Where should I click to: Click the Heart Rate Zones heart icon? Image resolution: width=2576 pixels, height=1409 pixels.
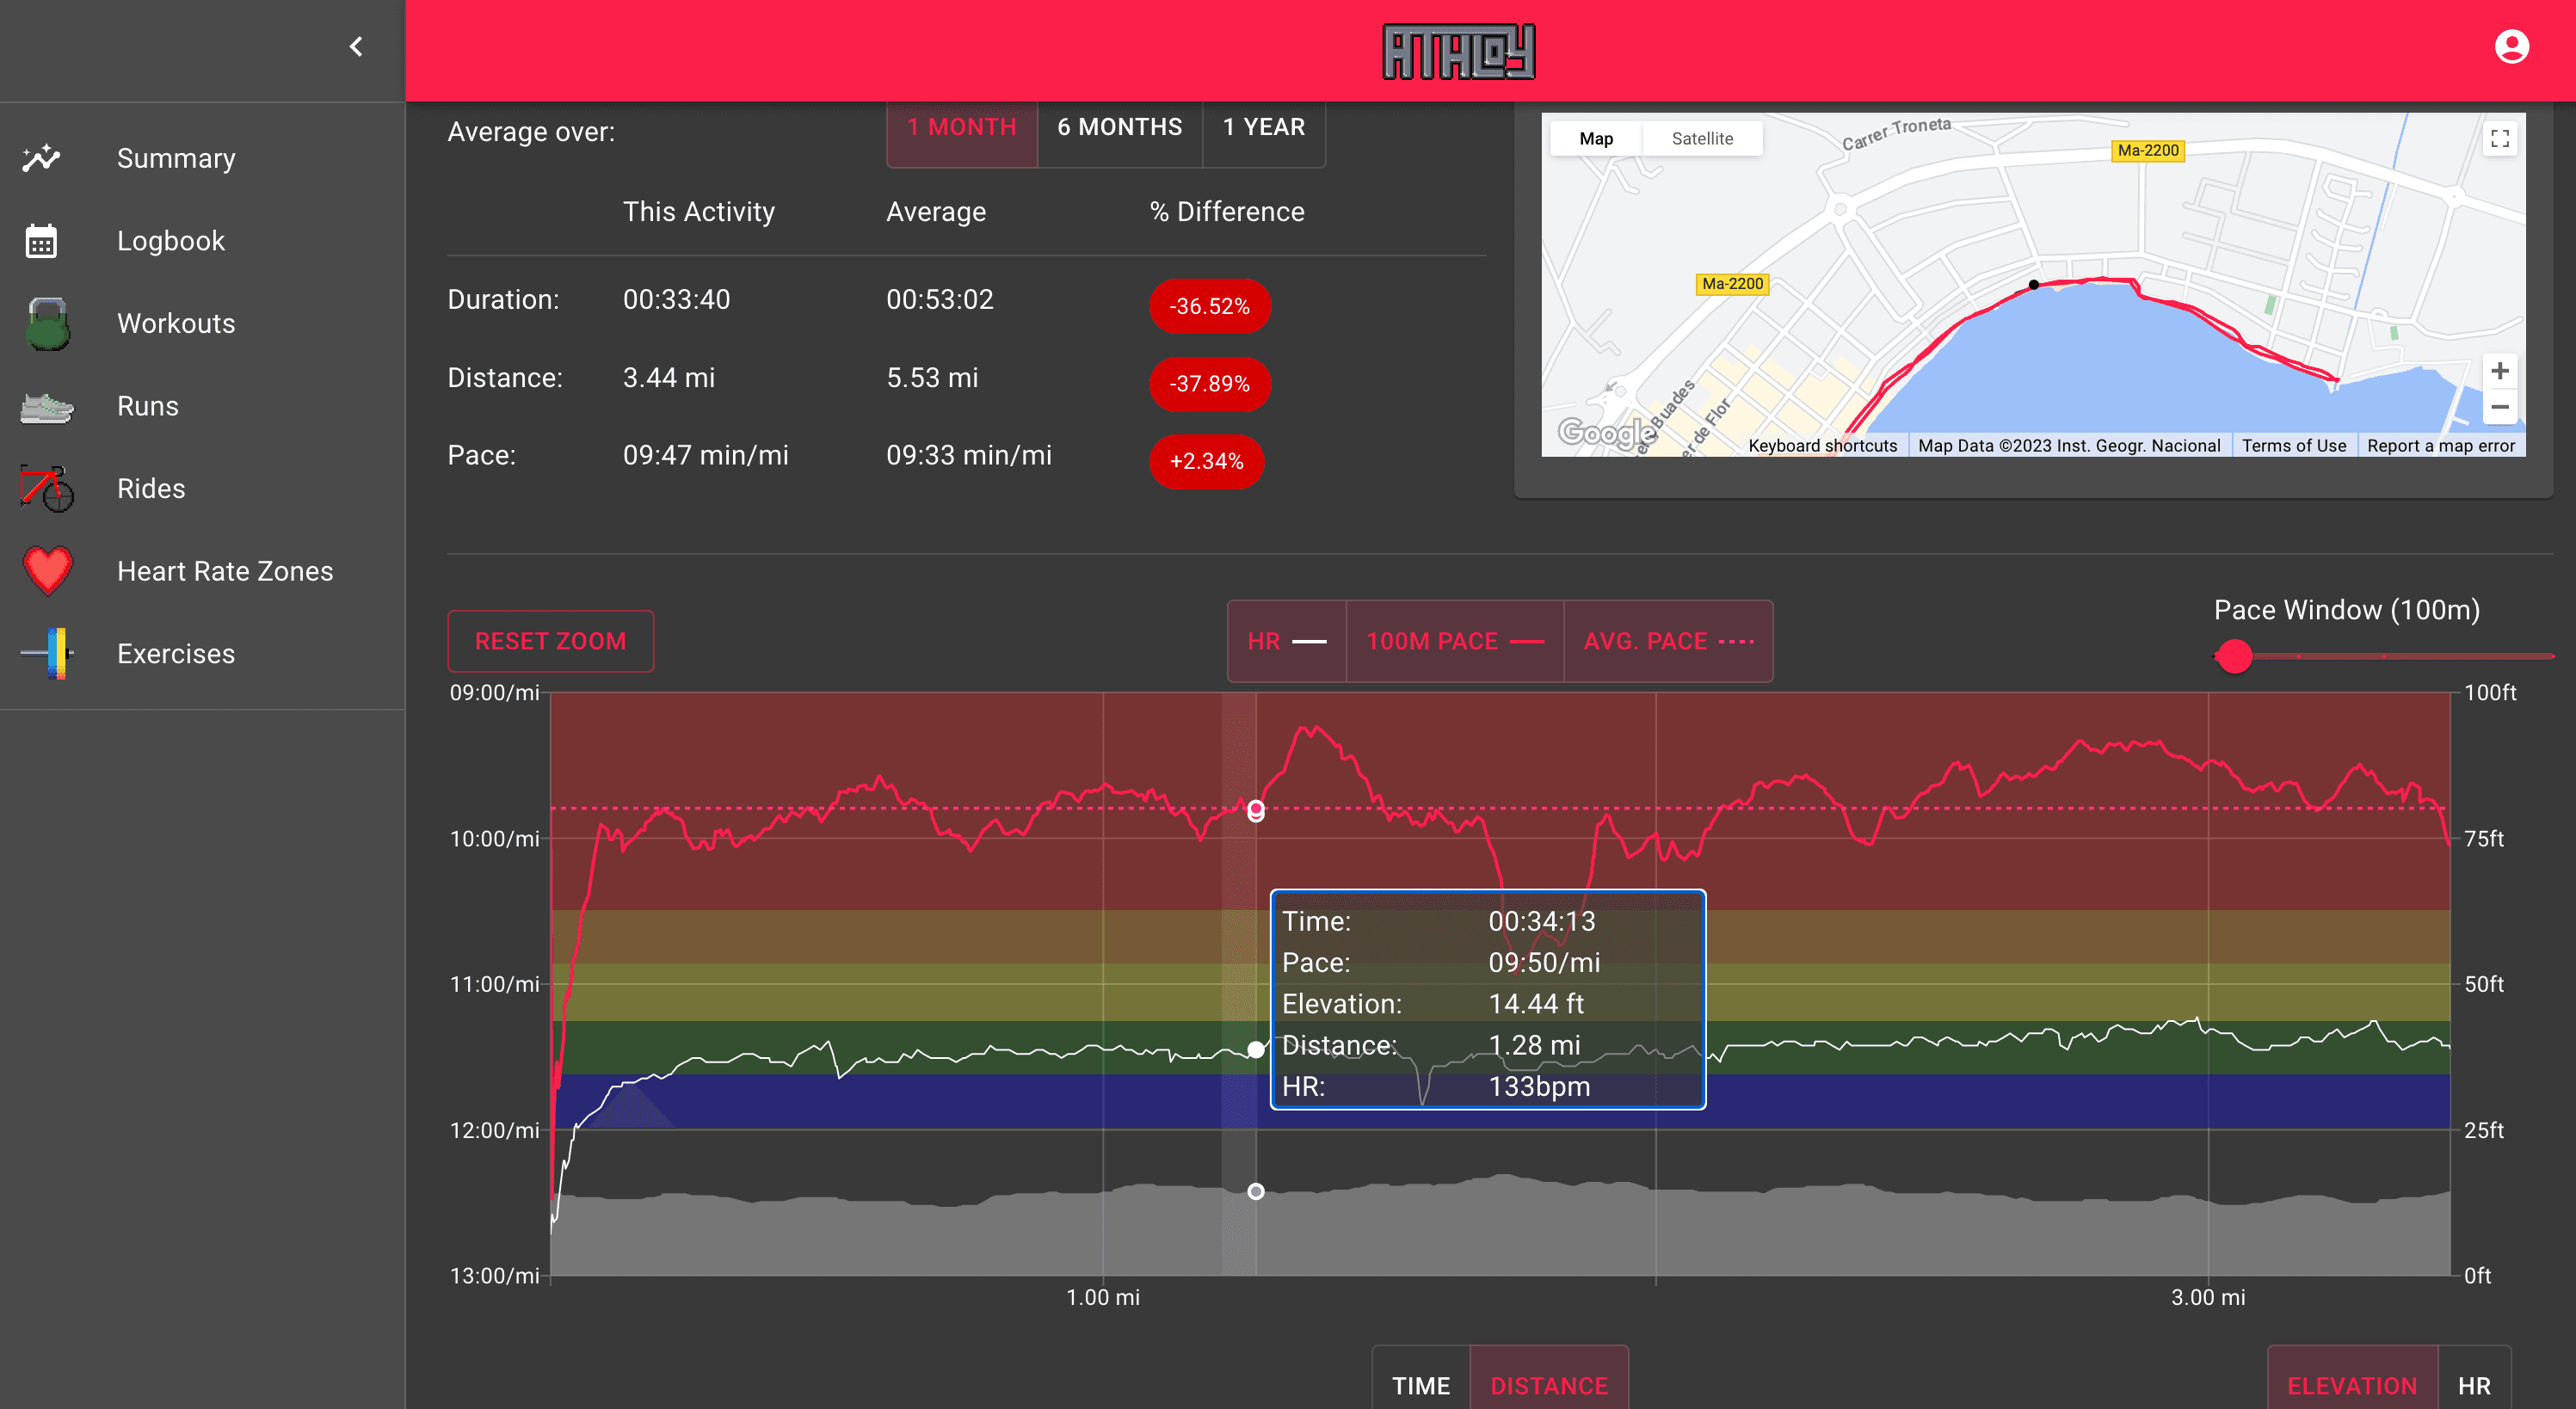pyautogui.click(x=47, y=571)
